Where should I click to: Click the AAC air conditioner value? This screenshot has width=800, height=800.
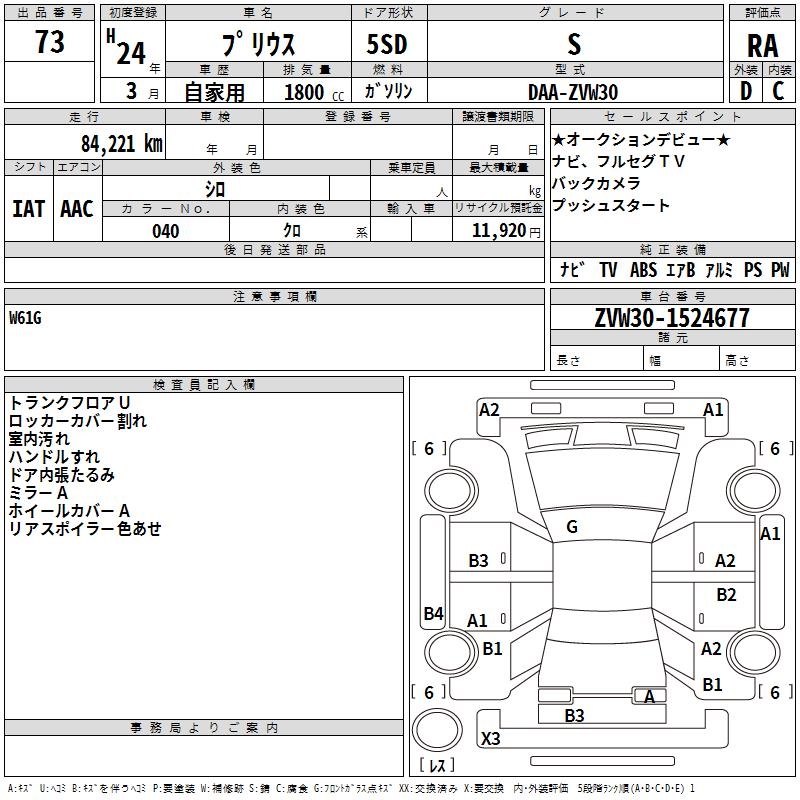coord(77,208)
